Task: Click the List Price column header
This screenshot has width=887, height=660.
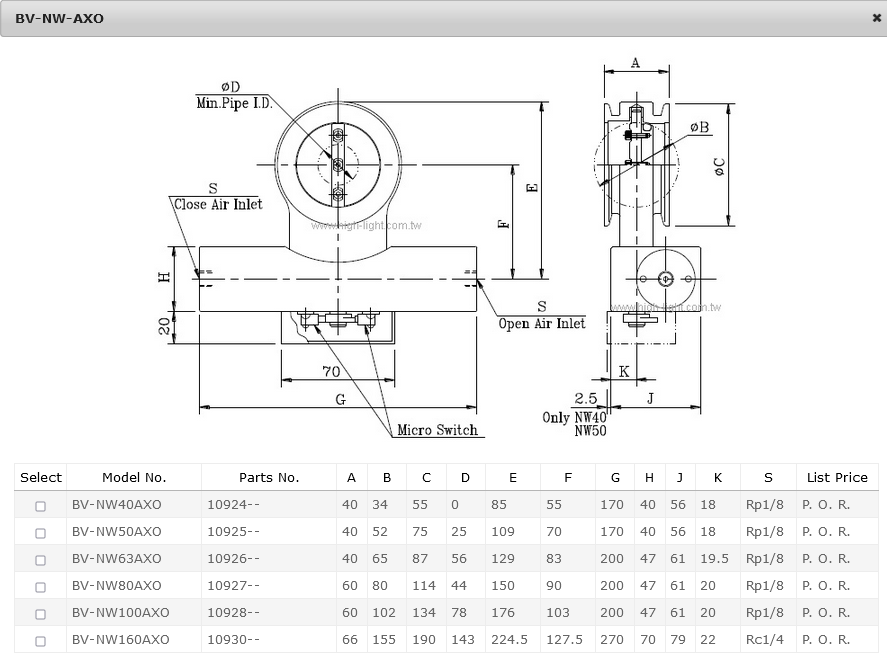Action: [836, 478]
